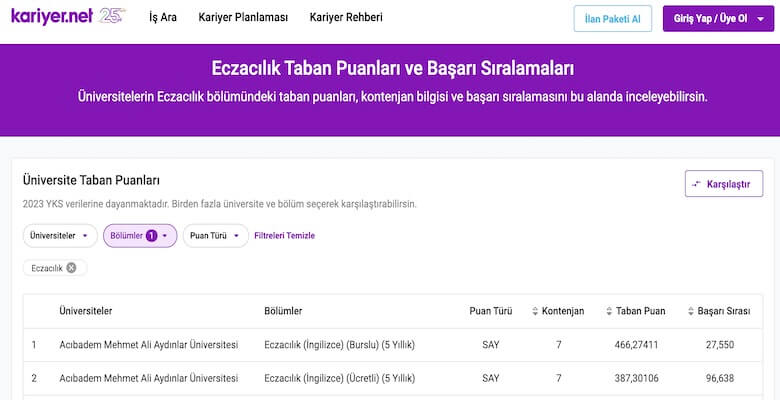This screenshot has width=780, height=400.
Task: Open the Üniversiteler filter dropdown
Action: pos(60,236)
